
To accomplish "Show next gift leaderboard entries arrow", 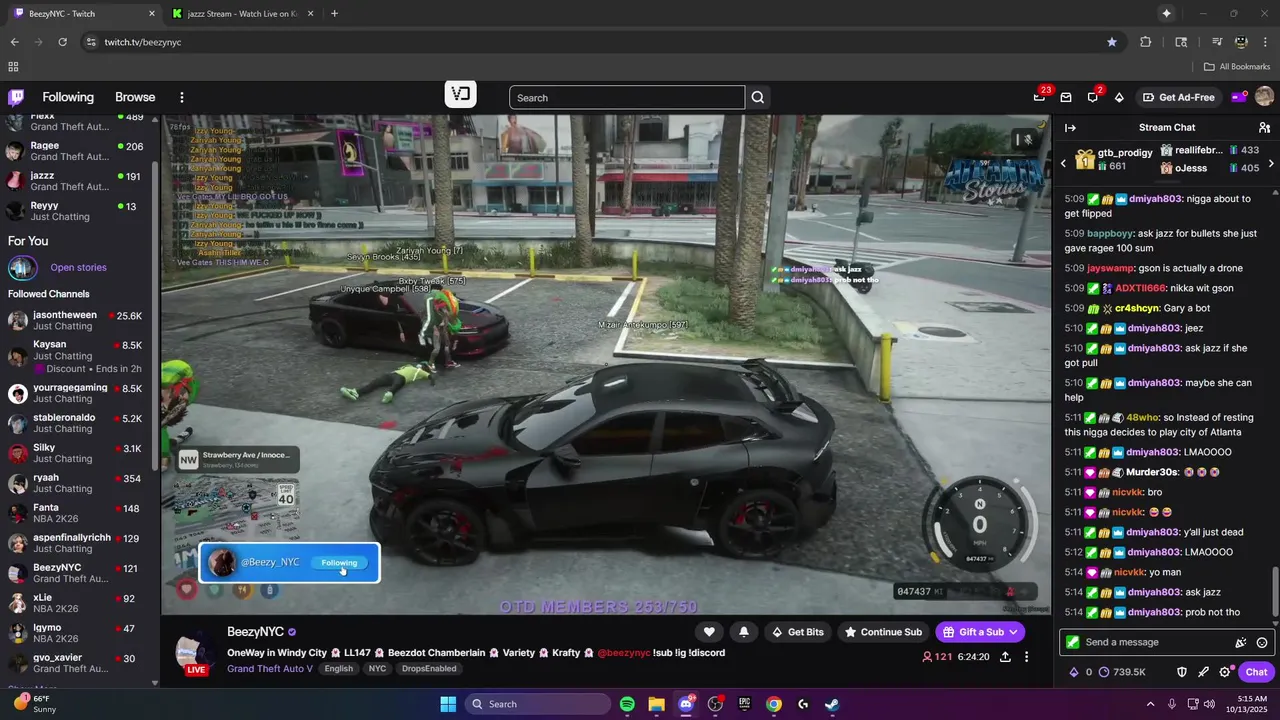I will click(1271, 164).
